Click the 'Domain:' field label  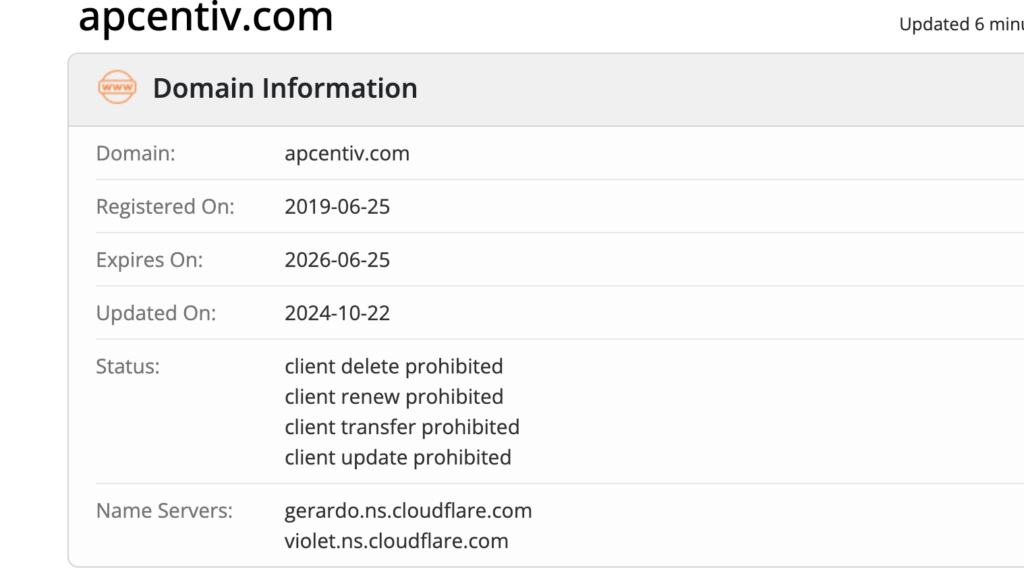point(135,154)
